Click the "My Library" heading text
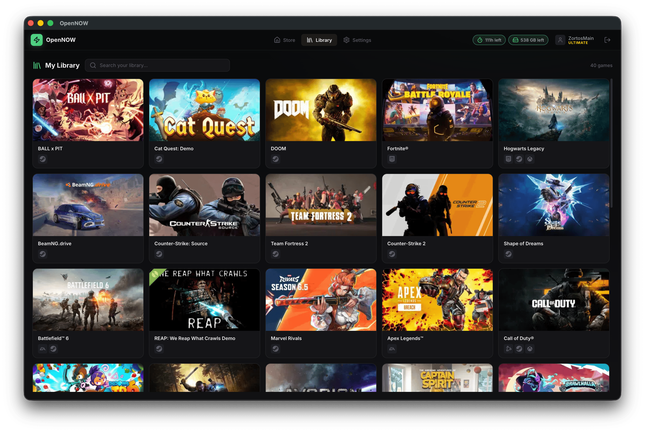645x432 pixels. (x=62, y=65)
